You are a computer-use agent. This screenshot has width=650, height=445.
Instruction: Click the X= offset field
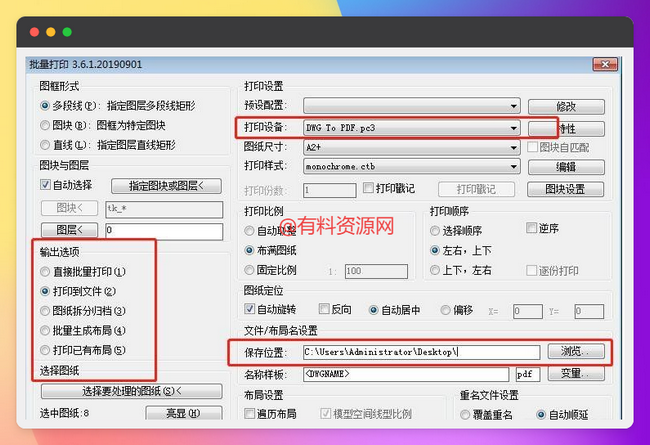pyautogui.click(x=528, y=311)
